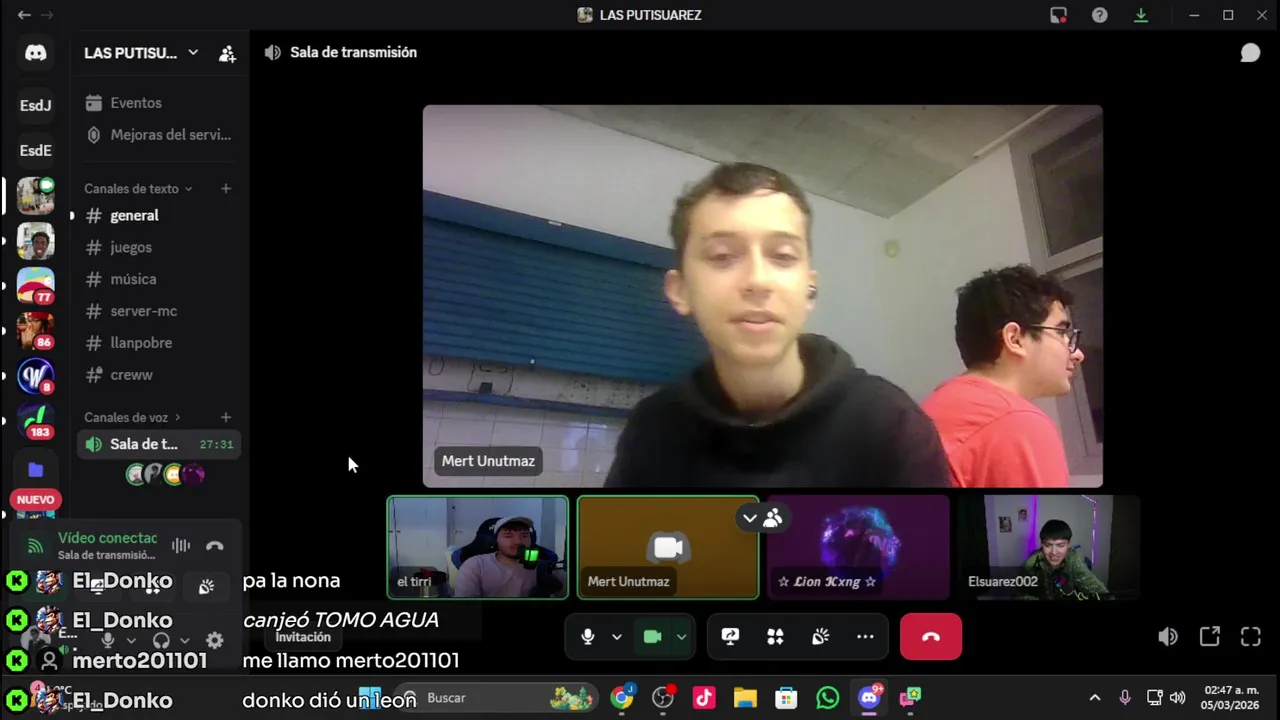
Task: Adjust call volume speaker icon
Action: pos(1168,637)
